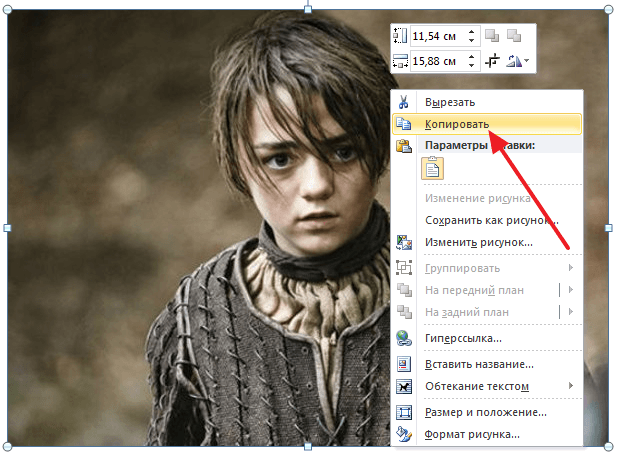
Task: Click the width field showing 15,88 см
Action: click(435, 62)
